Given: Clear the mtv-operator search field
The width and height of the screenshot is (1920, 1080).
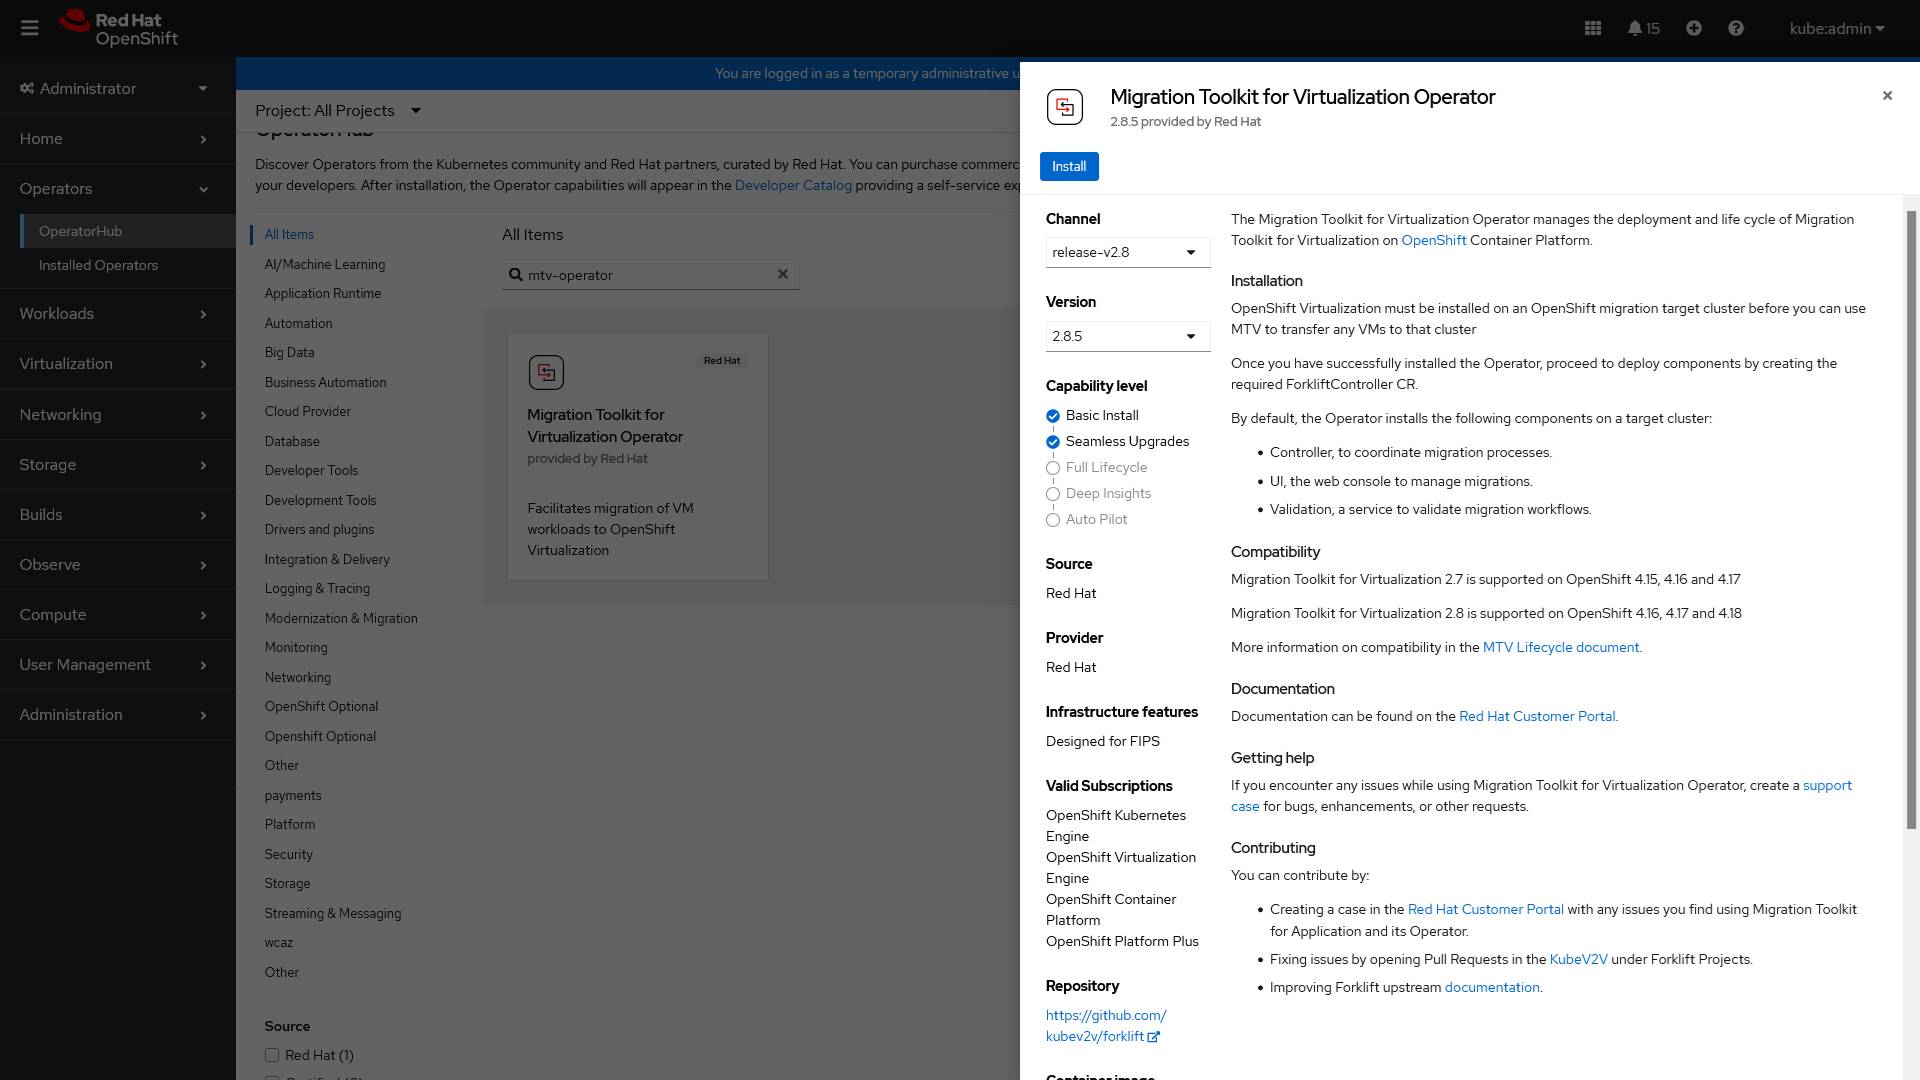Looking at the screenshot, I should 783,274.
